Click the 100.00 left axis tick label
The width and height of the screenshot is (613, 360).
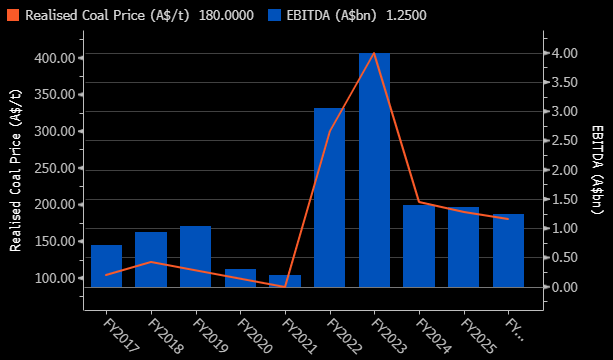coord(54,278)
